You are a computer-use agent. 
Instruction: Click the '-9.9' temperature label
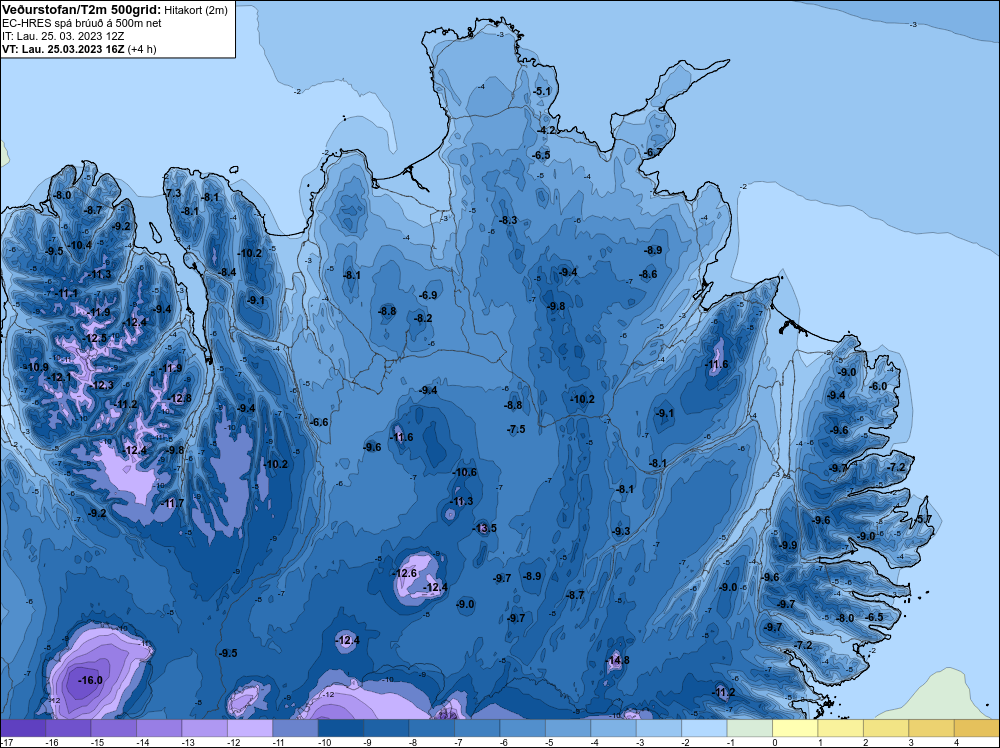[788, 545]
